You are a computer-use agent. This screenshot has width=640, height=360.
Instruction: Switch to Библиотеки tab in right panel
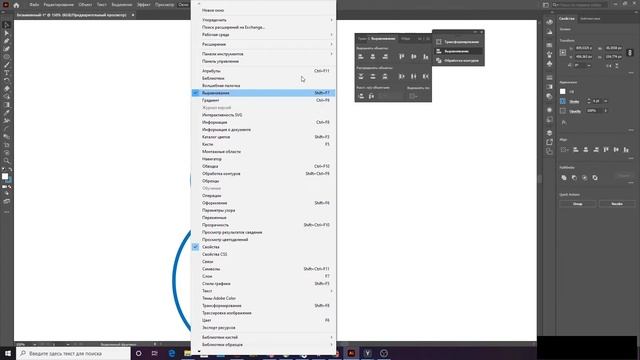(590, 19)
